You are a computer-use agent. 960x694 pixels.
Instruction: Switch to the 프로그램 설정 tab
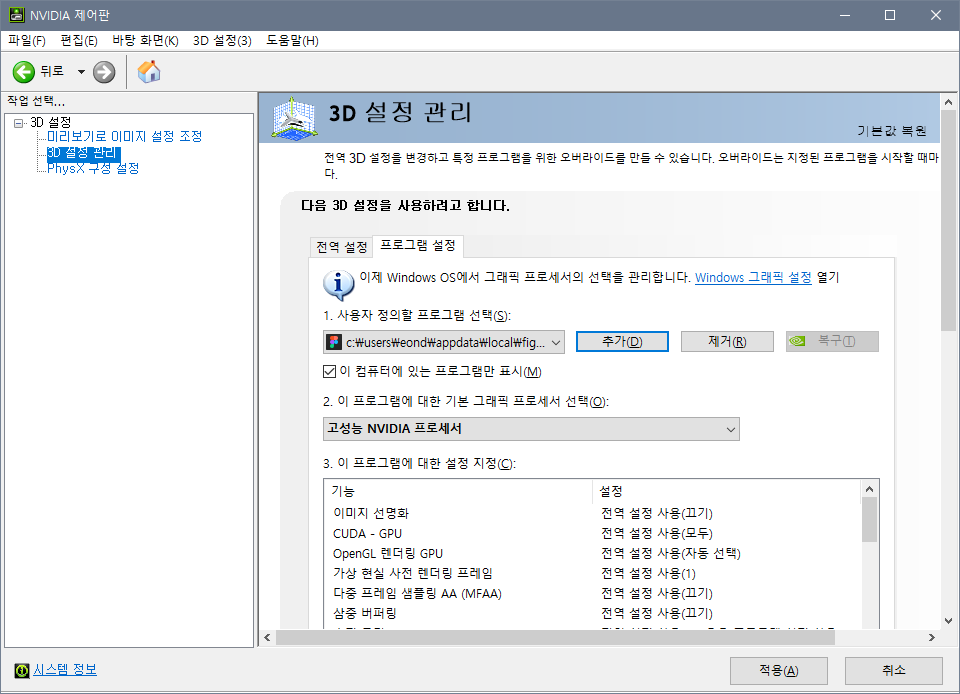418,245
